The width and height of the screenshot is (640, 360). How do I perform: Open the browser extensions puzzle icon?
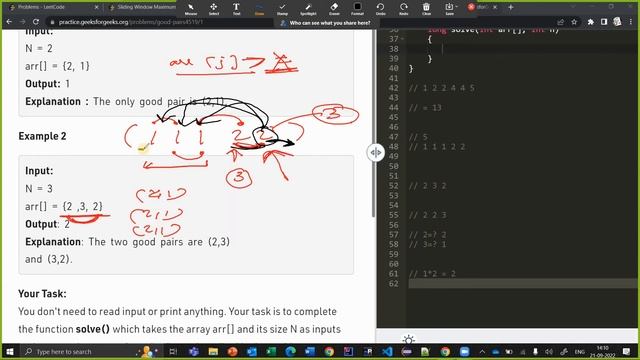click(x=591, y=22)
